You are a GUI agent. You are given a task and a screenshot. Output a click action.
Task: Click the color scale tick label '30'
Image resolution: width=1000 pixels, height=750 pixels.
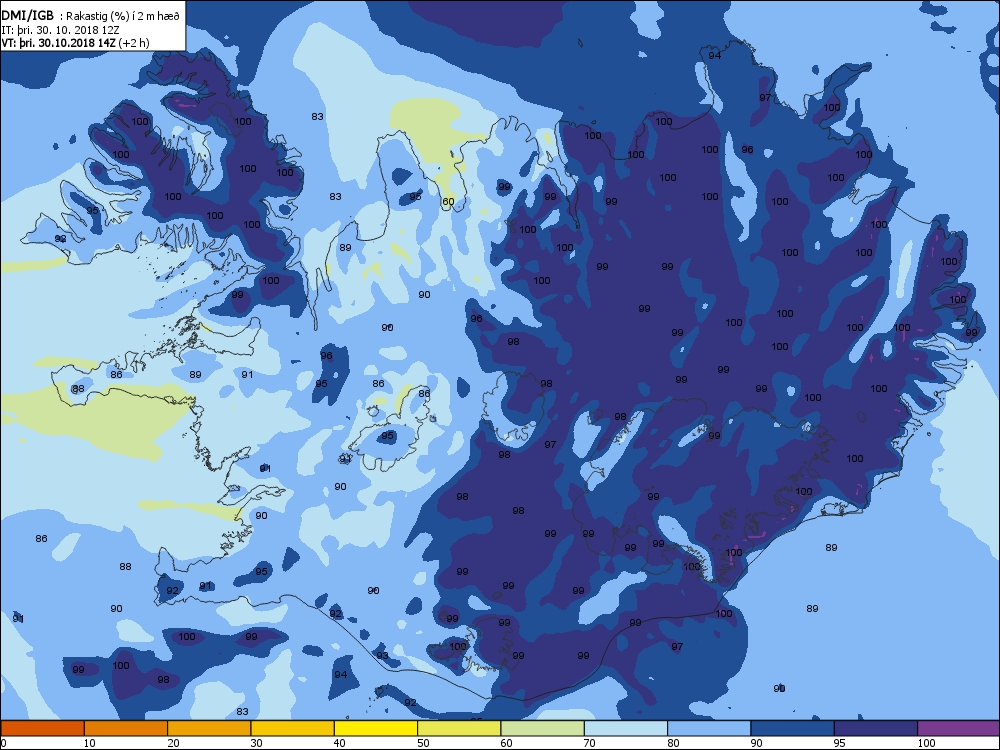click(256, 743)
